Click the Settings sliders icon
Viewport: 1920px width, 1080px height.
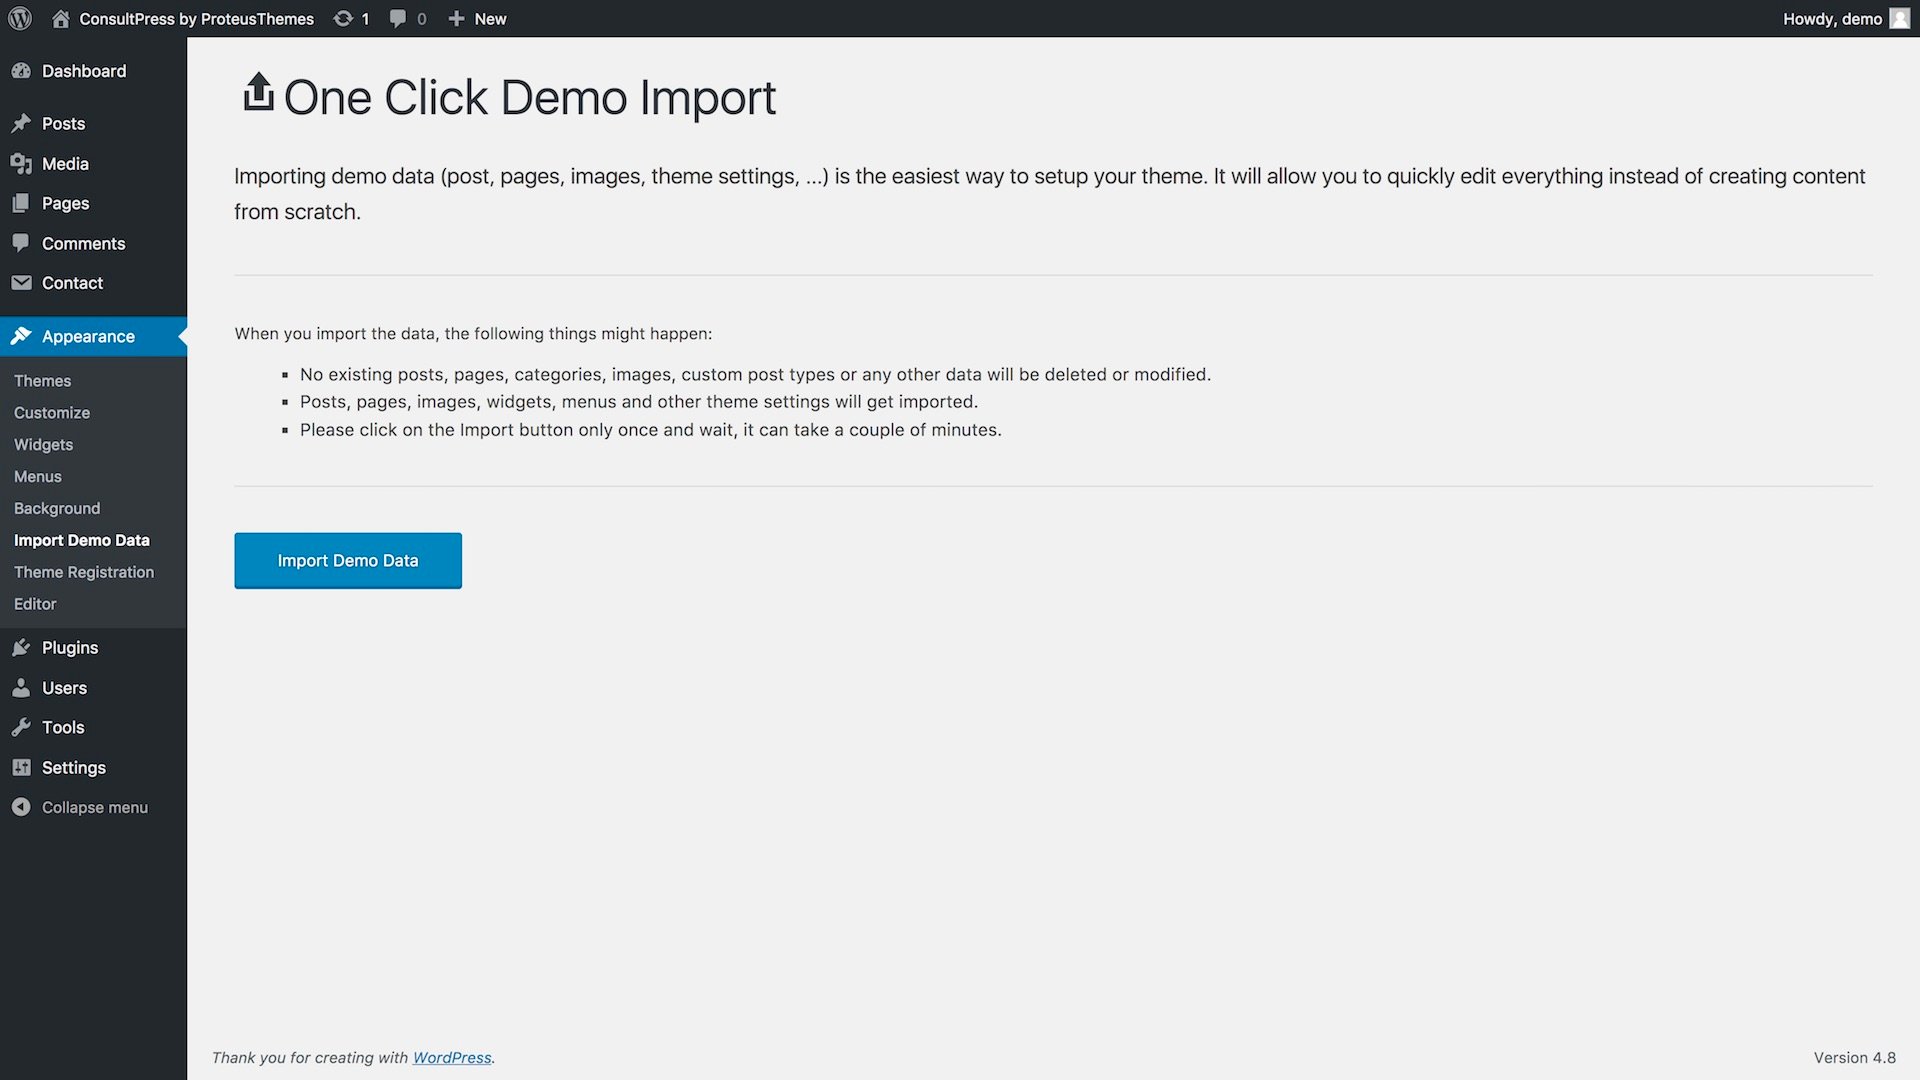[21, 768]
